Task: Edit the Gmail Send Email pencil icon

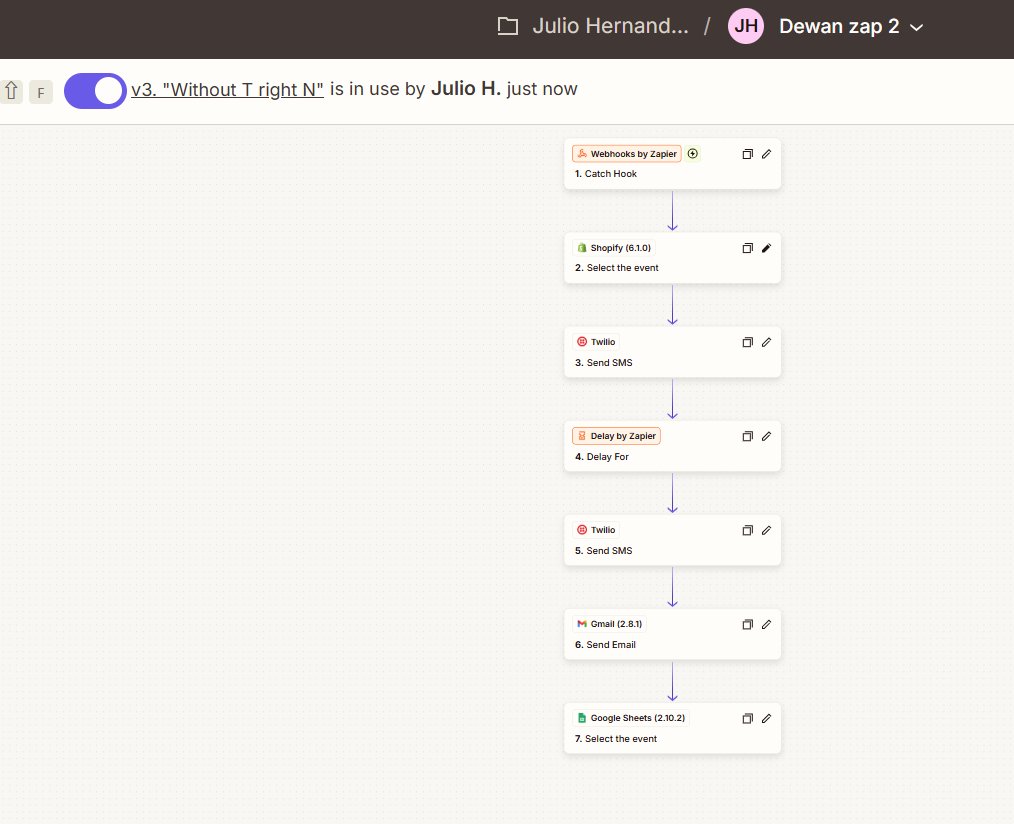Action: pyautogui.click(x=766, y=624)
